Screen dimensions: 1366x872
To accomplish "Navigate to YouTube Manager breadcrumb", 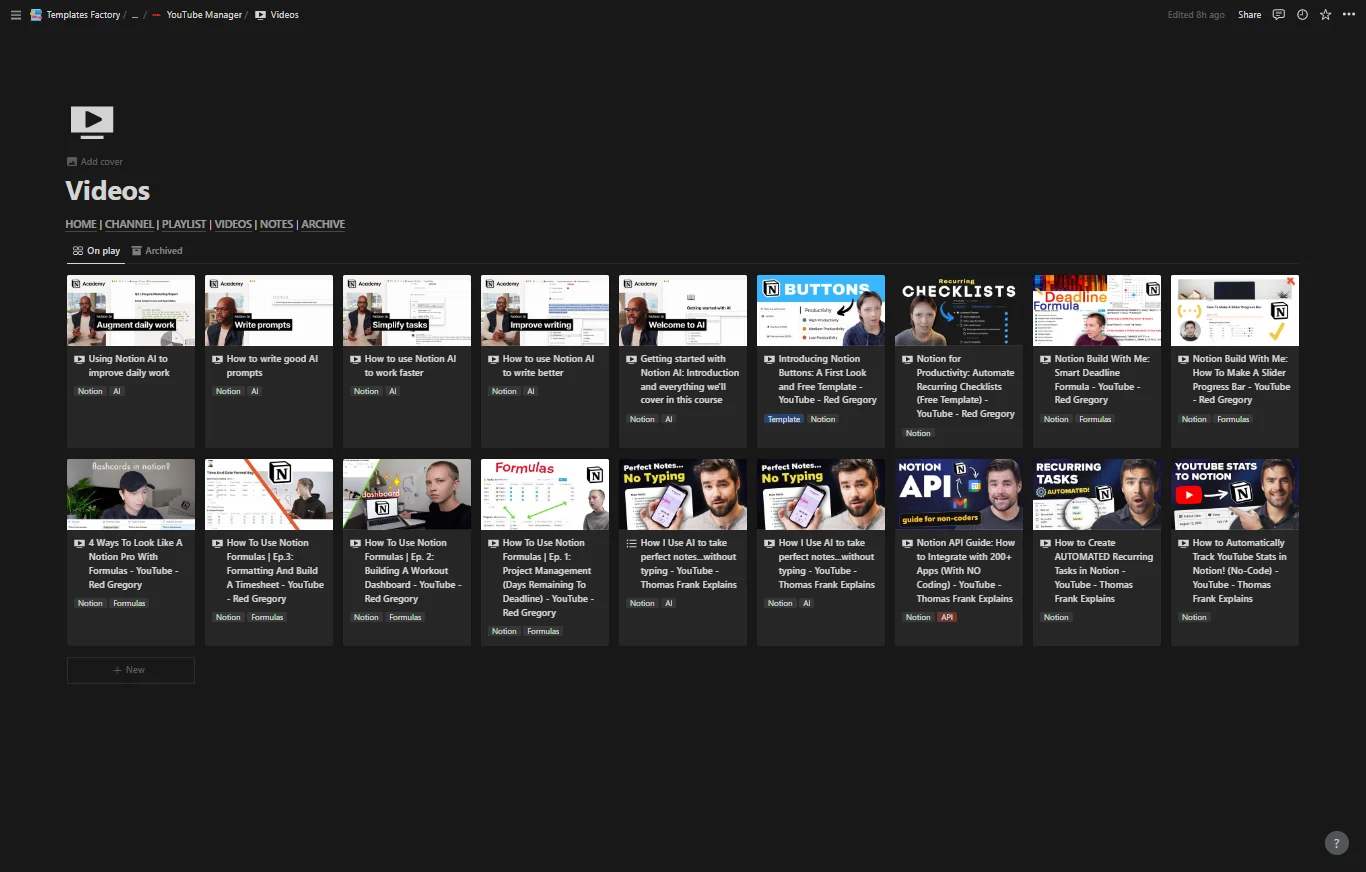I will [203, 15].
